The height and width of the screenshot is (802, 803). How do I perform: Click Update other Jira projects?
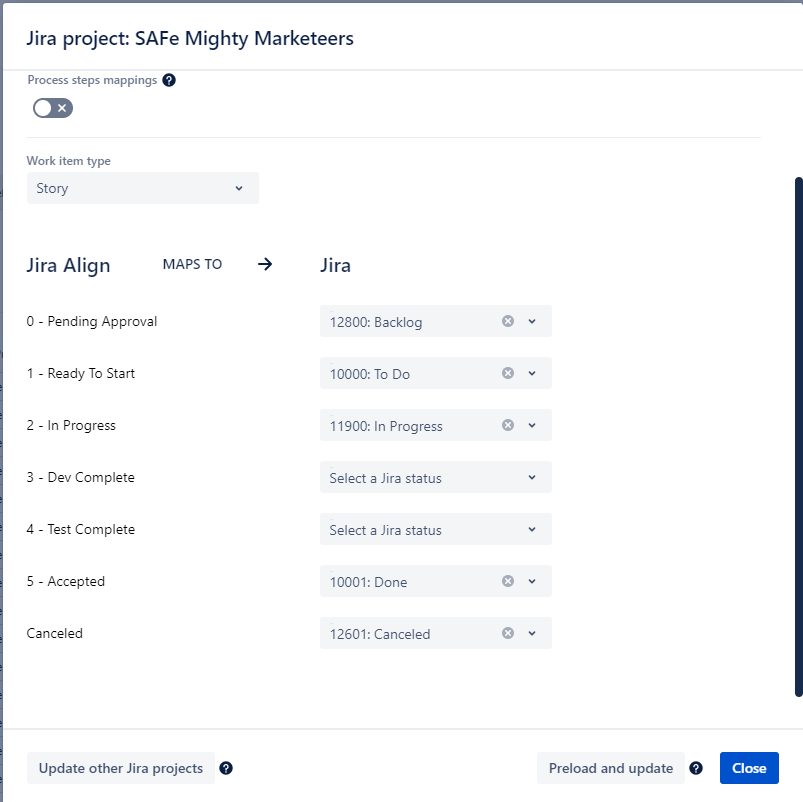(120, 768)
